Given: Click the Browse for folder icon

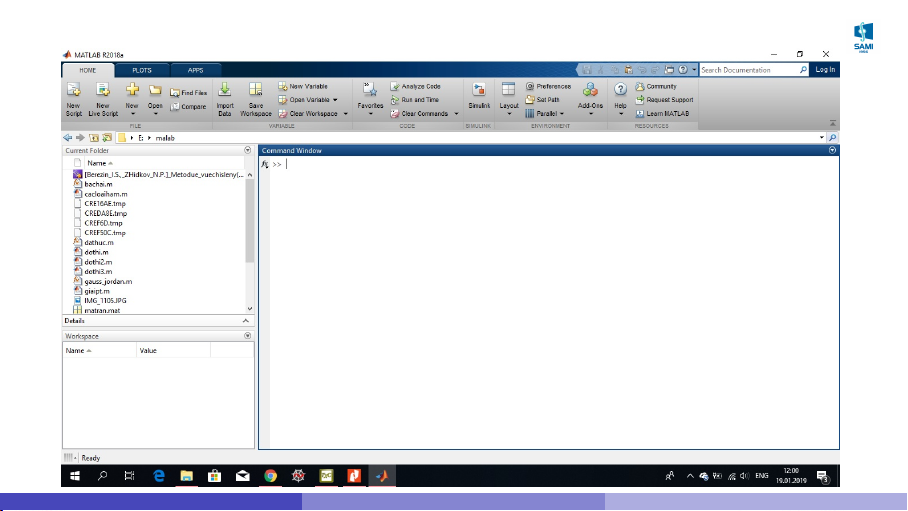Looking at the screenshot, I should (107, 138).
